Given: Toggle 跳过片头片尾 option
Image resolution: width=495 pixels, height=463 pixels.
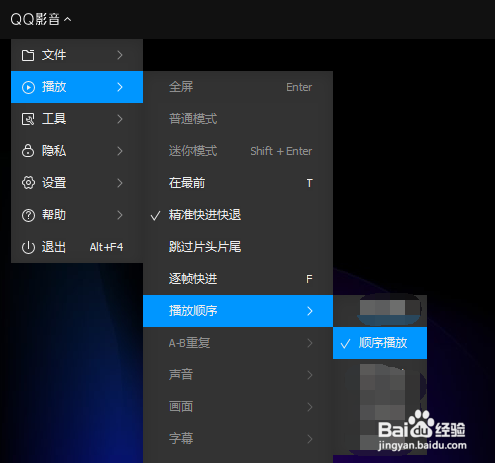Looking at the screenshot, I should pyautogui.click(x=238, y=247).
